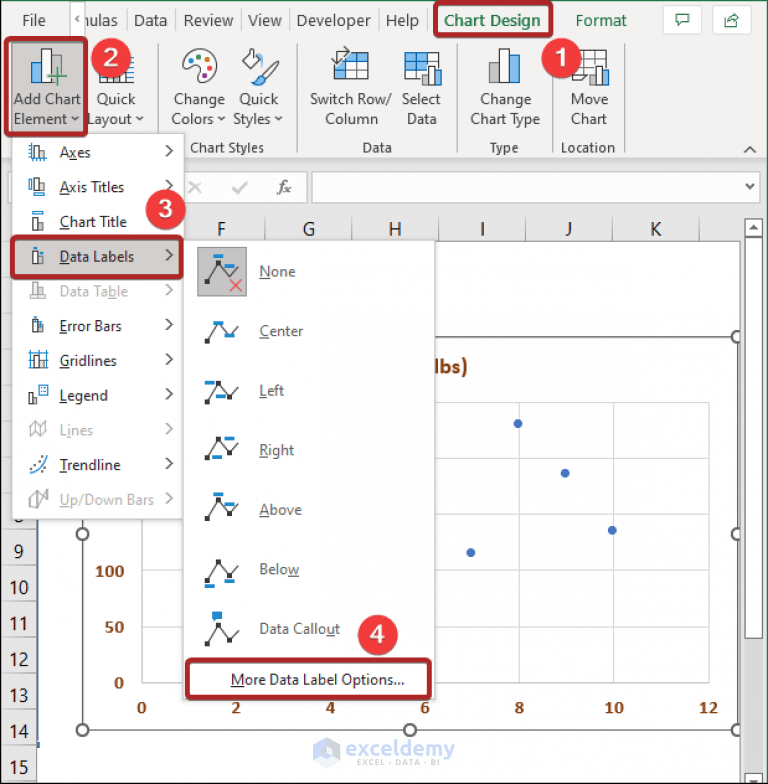Click the Select Data icon
The width and height of the screenshot is (768, 784).
point(422,68)
